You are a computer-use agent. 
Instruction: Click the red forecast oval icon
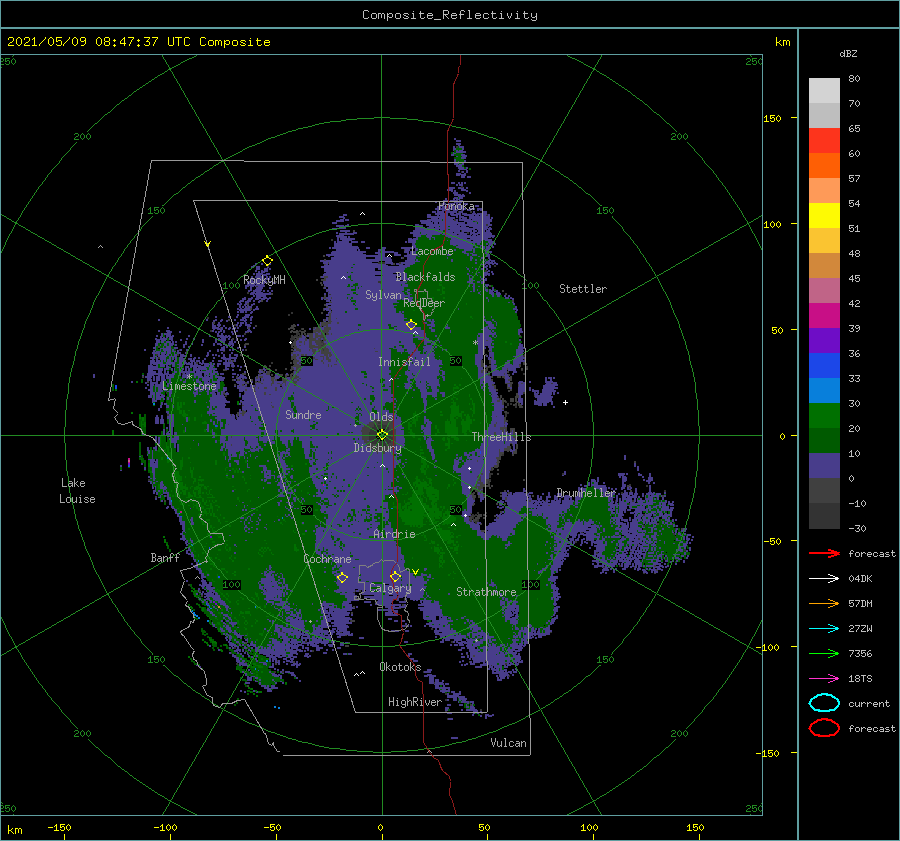pyautogui.click(x=824, y=728)
